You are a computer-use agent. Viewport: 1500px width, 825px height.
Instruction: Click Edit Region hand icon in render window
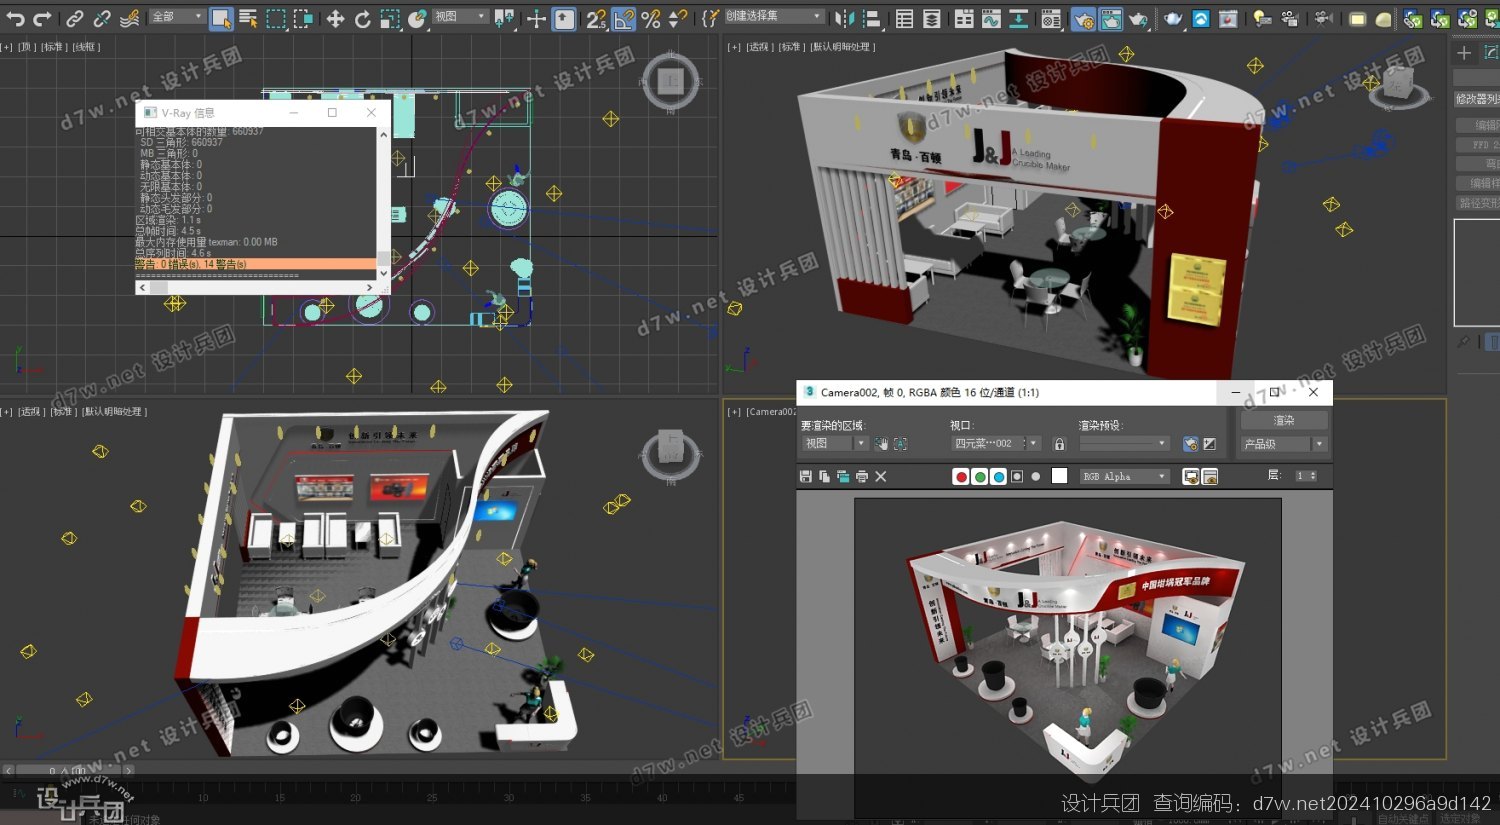[881, 443]
